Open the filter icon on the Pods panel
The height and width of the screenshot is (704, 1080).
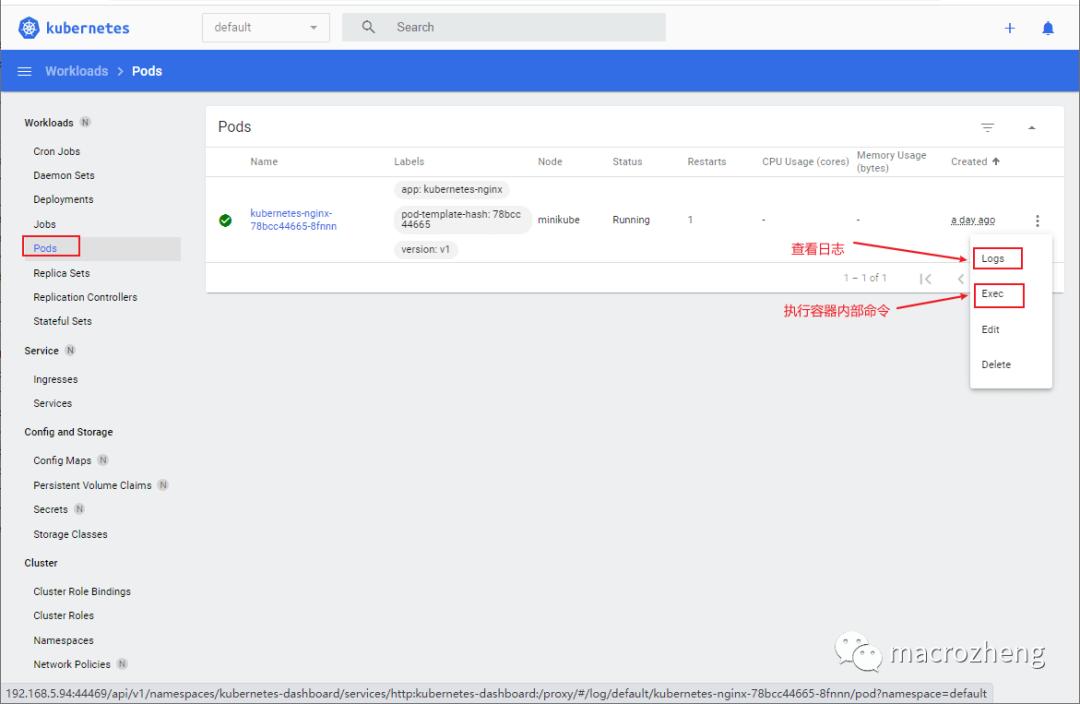(x=987, y=127)
